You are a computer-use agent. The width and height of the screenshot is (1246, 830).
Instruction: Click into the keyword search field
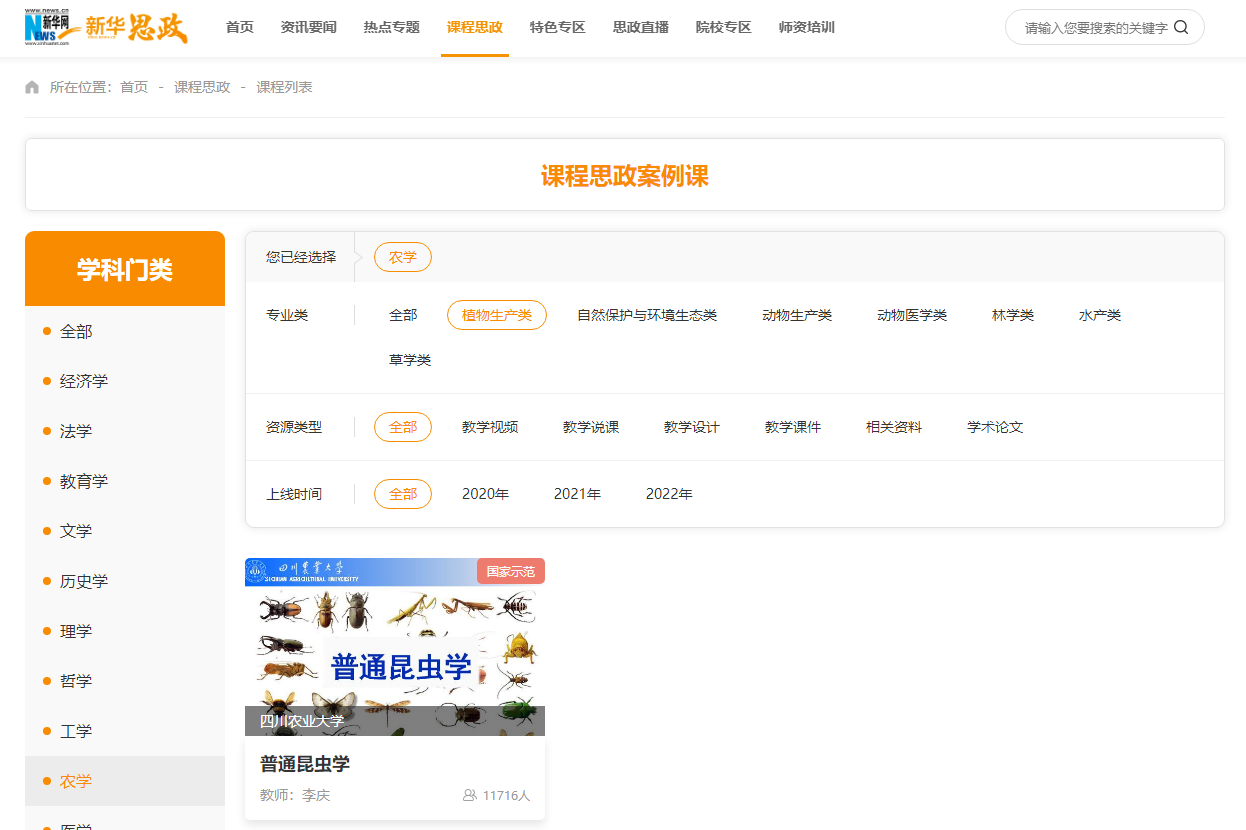click(x=1095, y=28)
